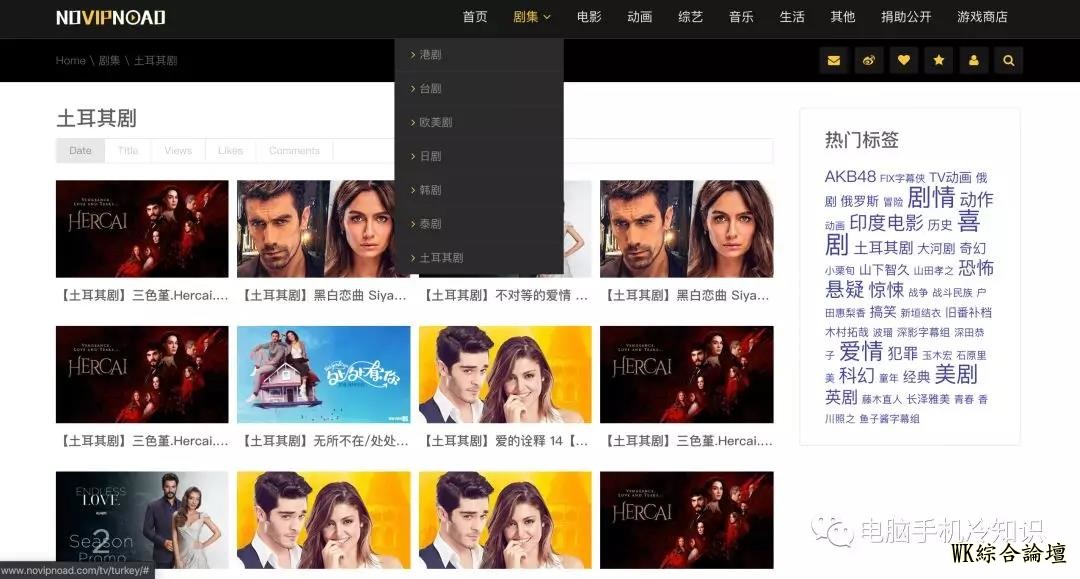This screenshot has width=1080, height=579.
Task: Click 剧集 in the breadcrumb
Action: pyautogui.click(x=109, y=61)
